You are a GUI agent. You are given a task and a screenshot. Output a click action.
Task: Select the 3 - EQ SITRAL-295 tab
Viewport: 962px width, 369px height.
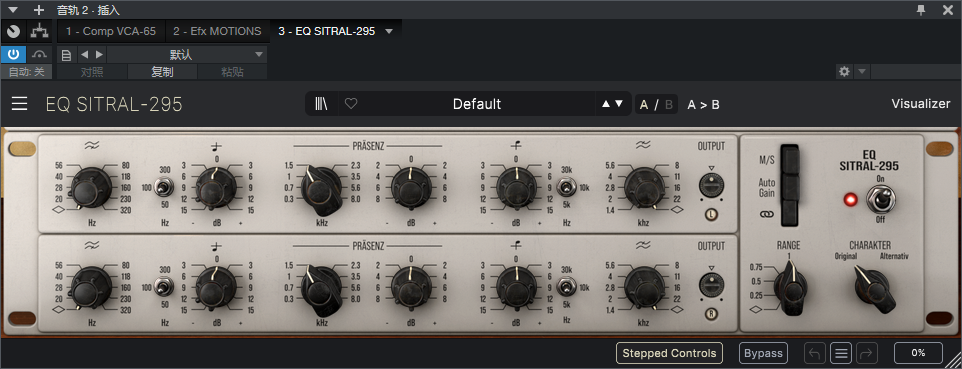(326, 31)
